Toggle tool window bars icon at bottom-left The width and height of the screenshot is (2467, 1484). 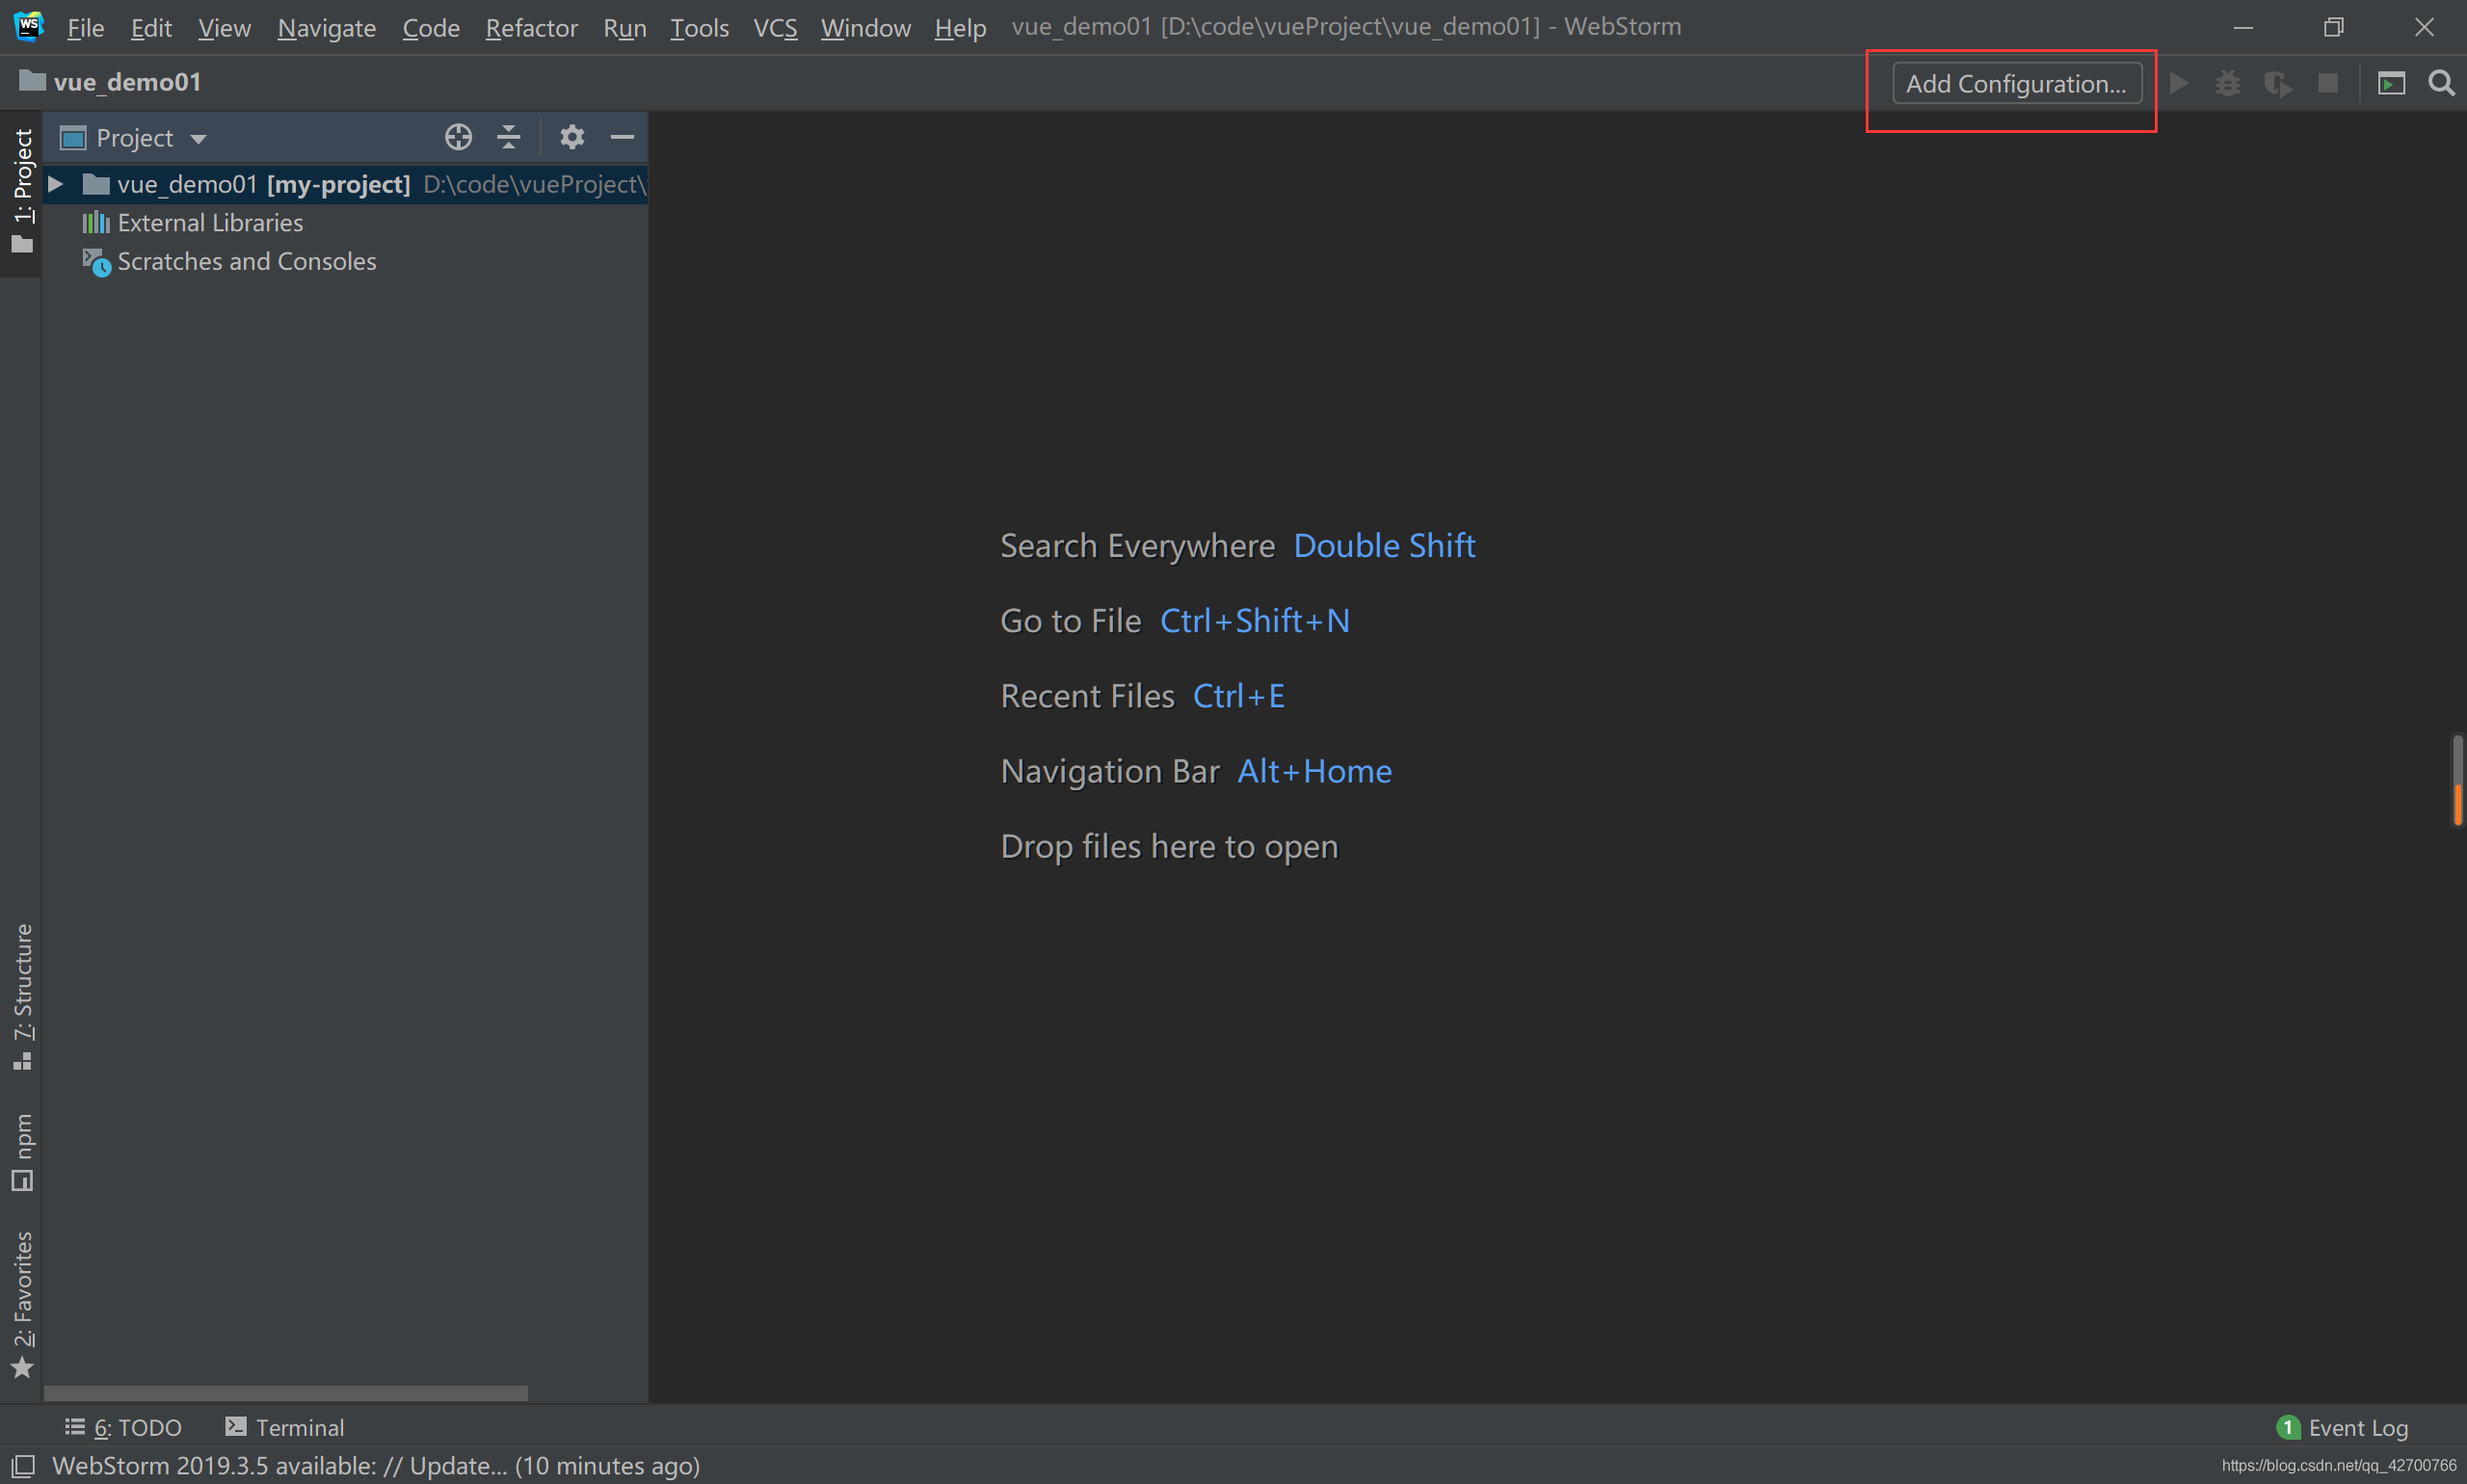coord(23,1466)
